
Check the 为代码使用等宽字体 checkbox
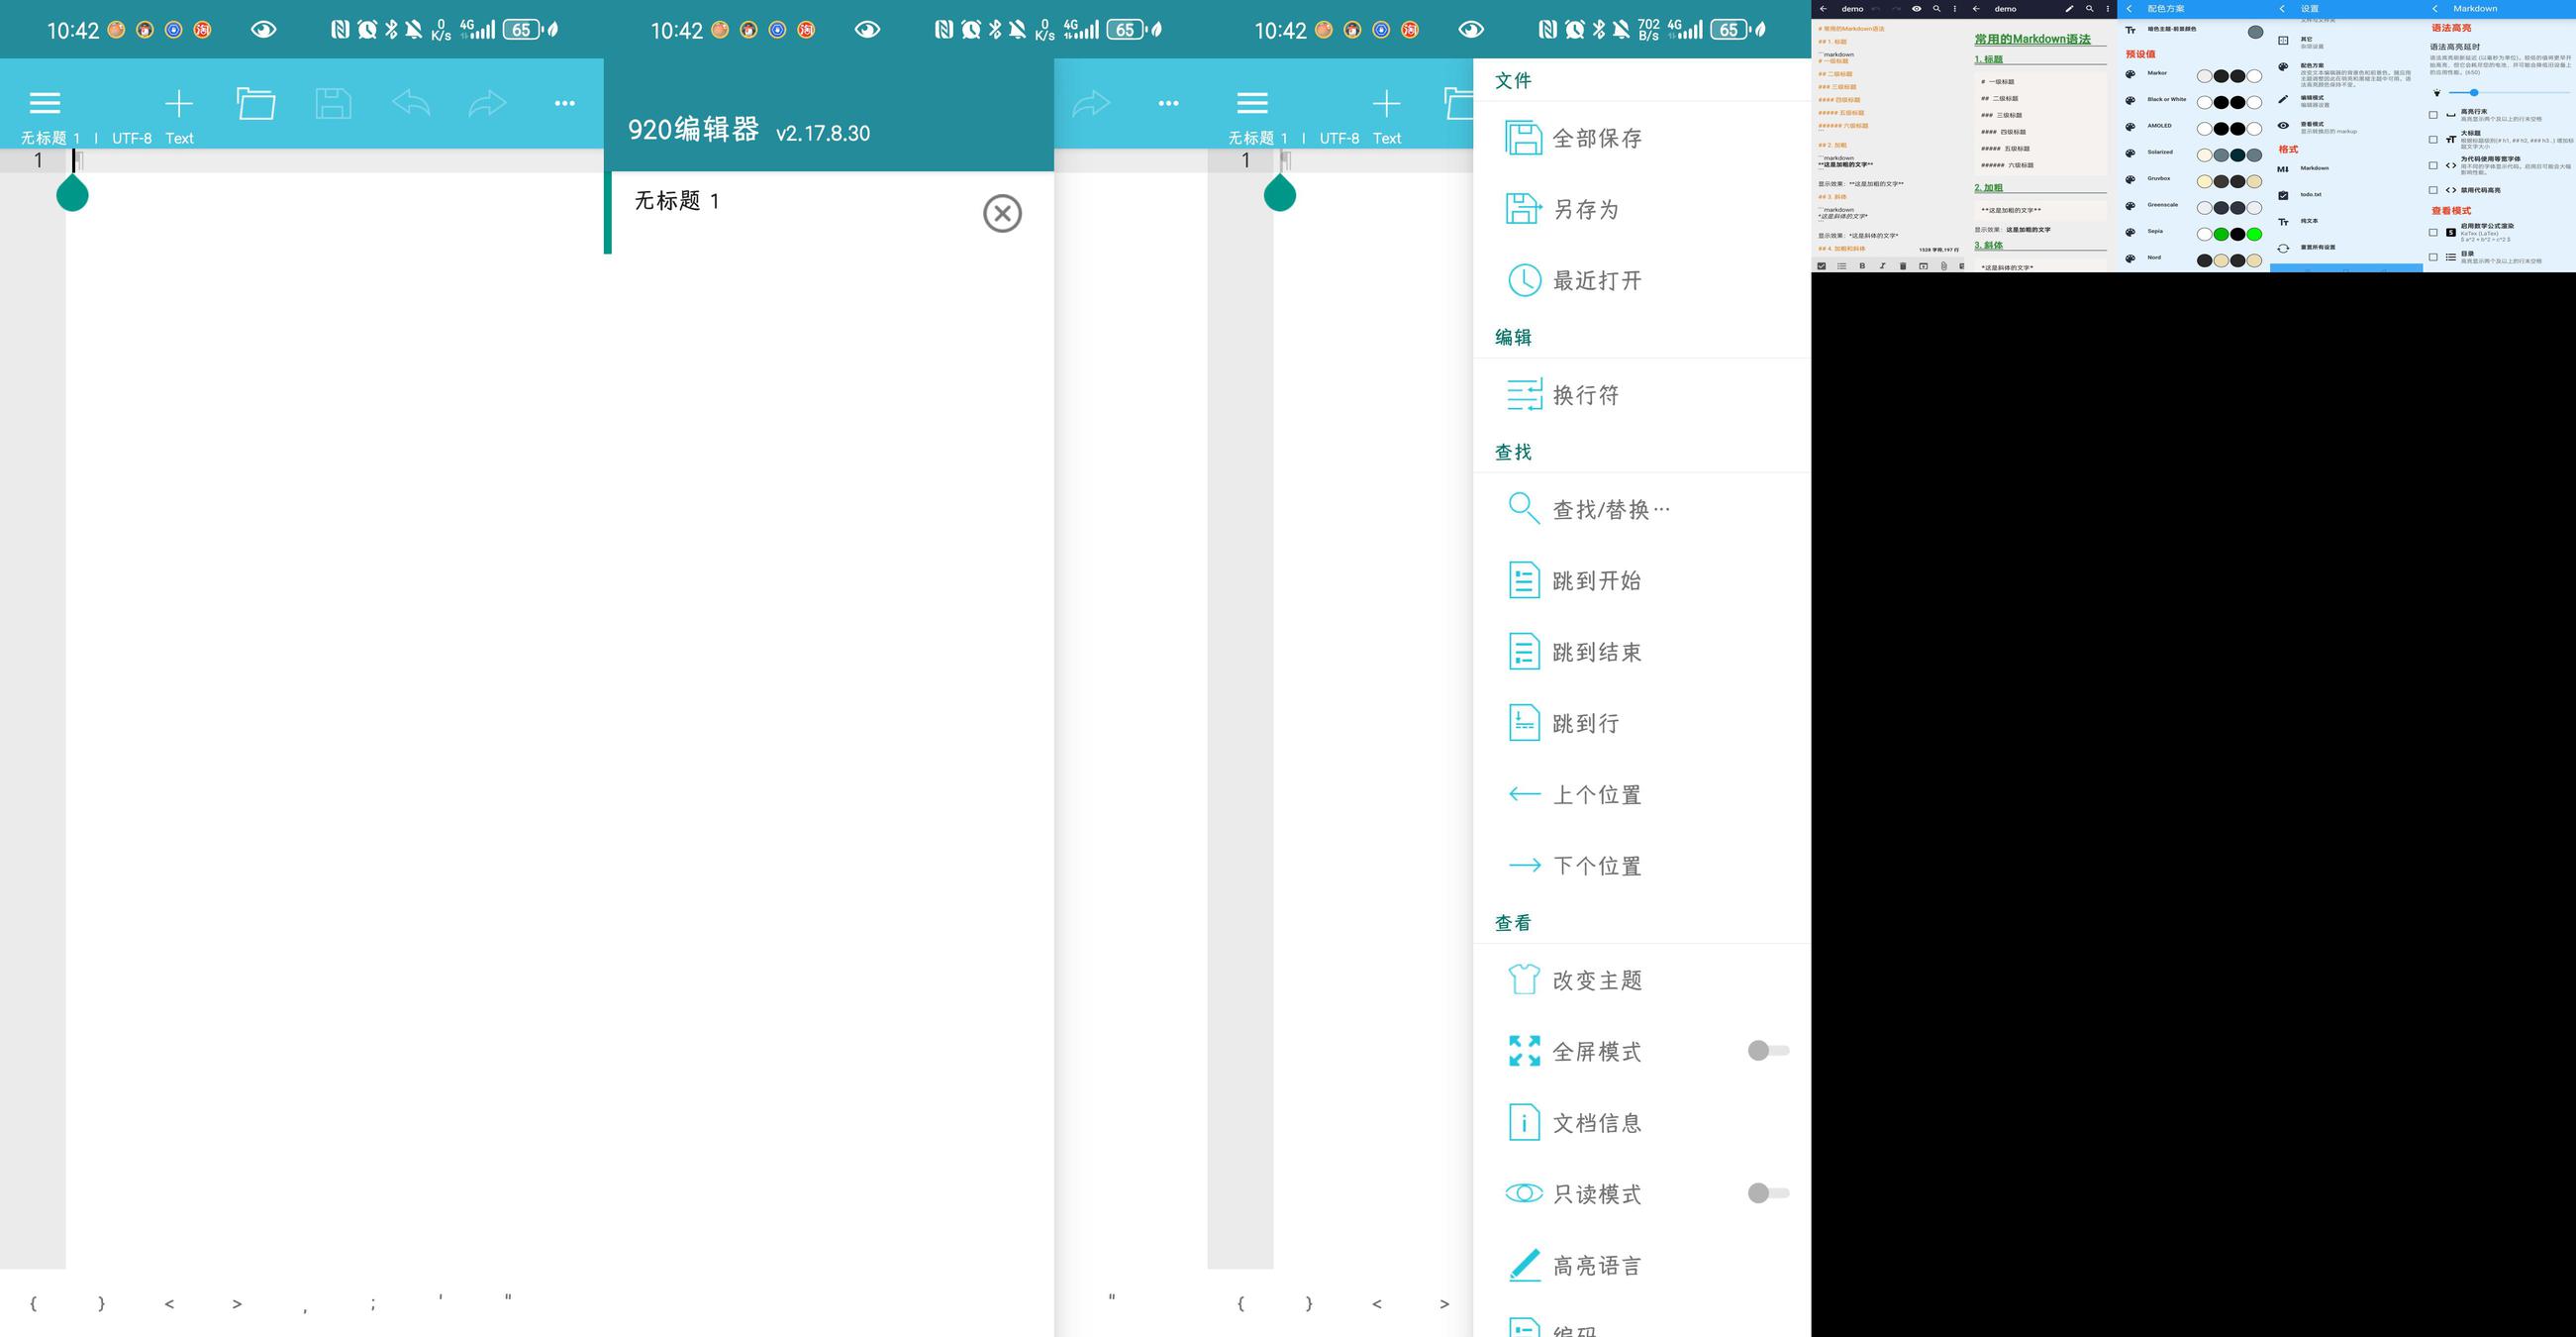click(2433, 165)
